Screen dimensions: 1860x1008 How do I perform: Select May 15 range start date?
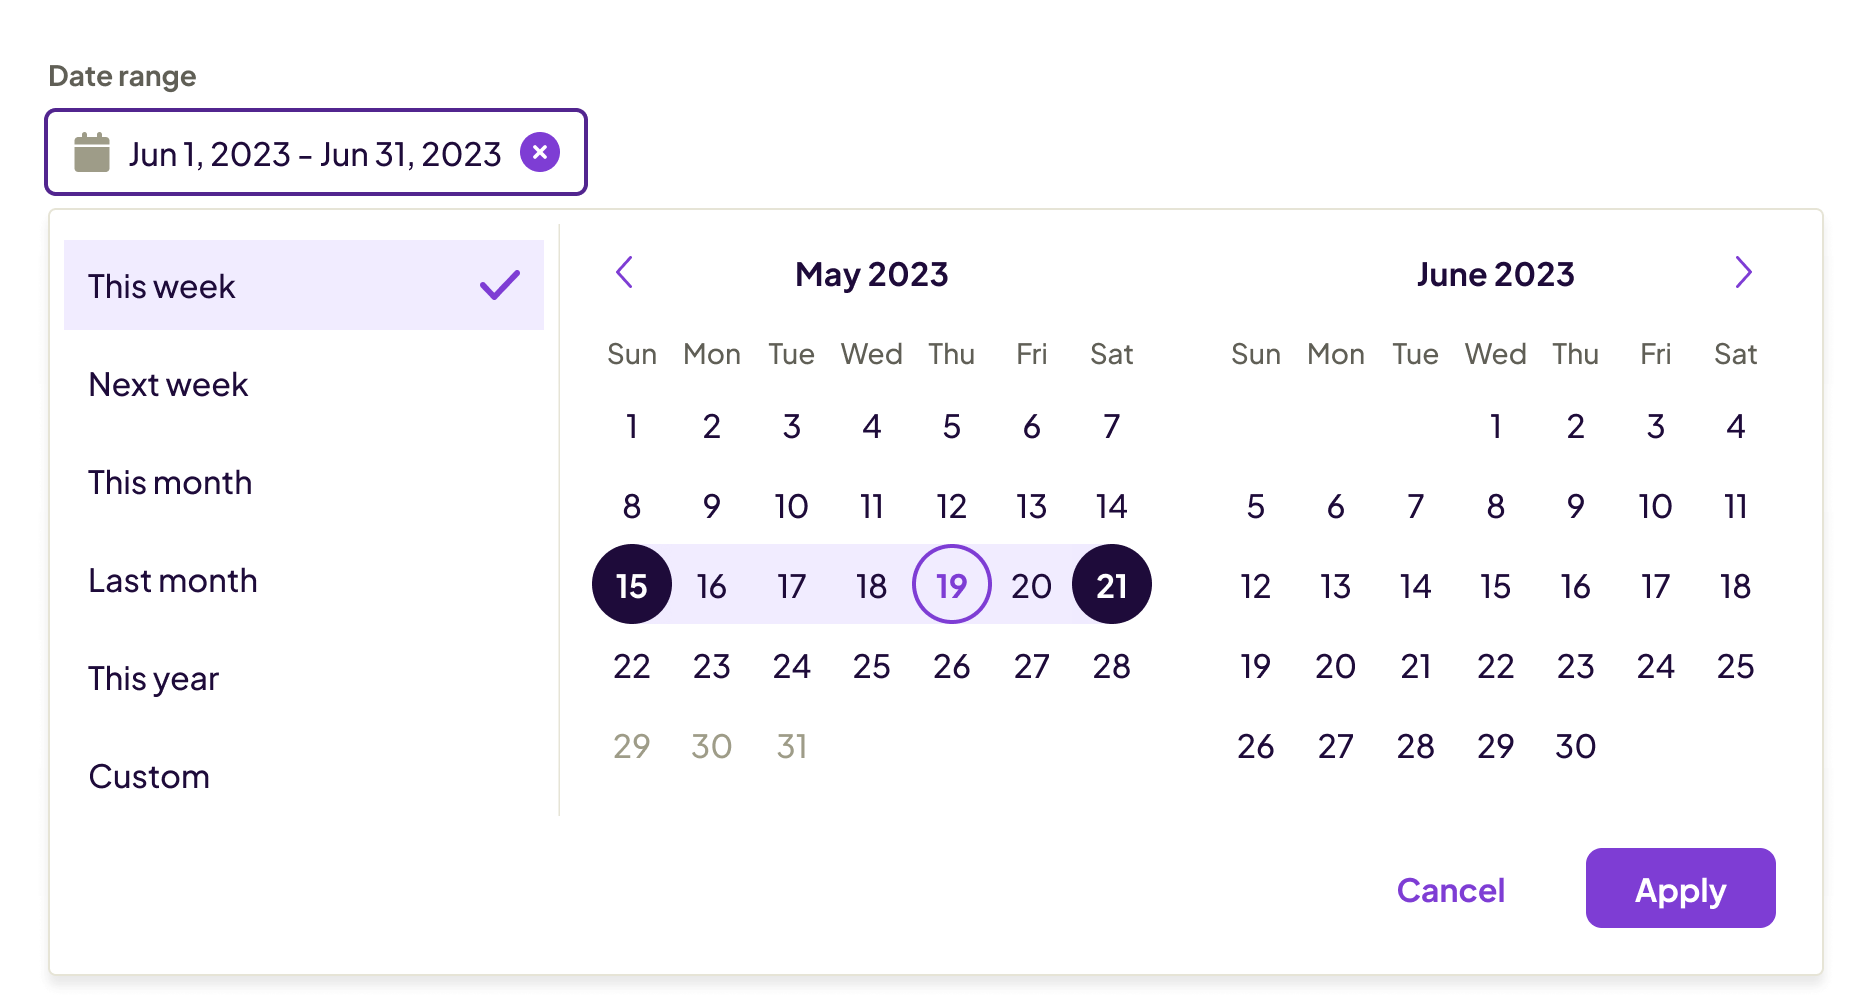(x=632, y=585)
